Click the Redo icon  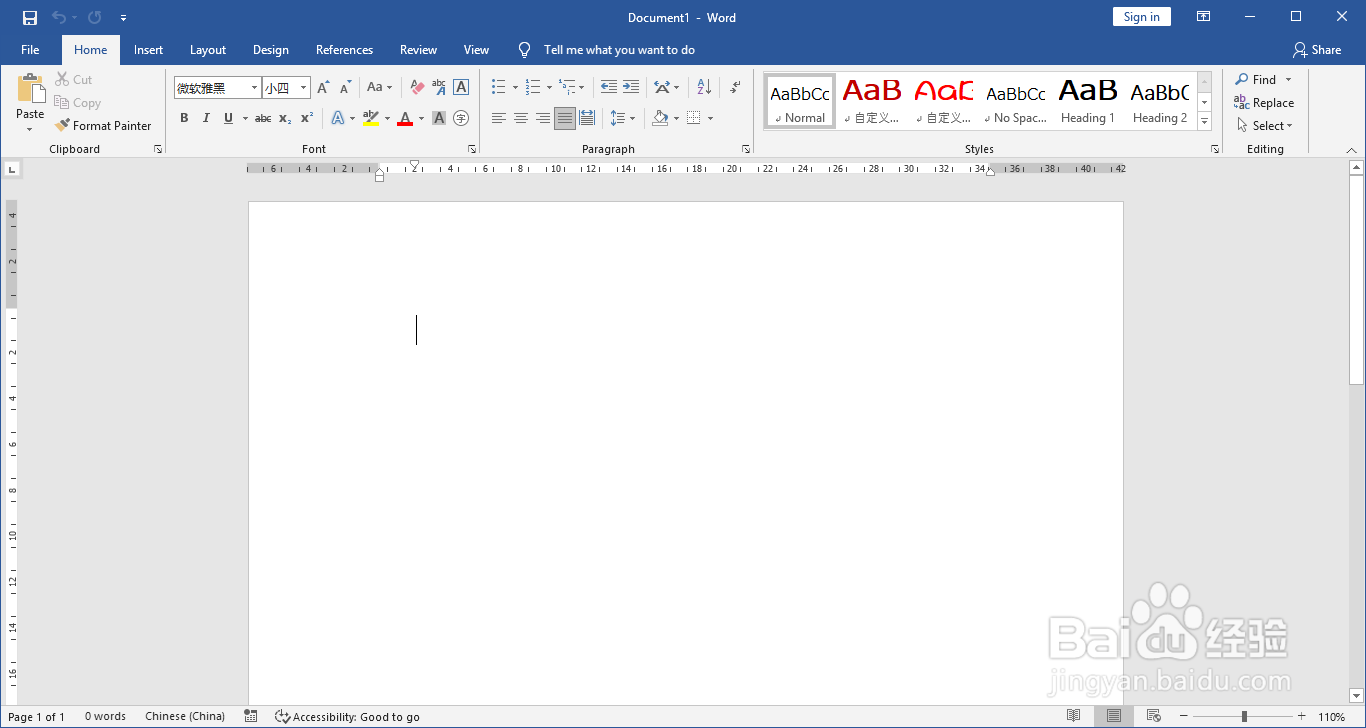[95, 17]
